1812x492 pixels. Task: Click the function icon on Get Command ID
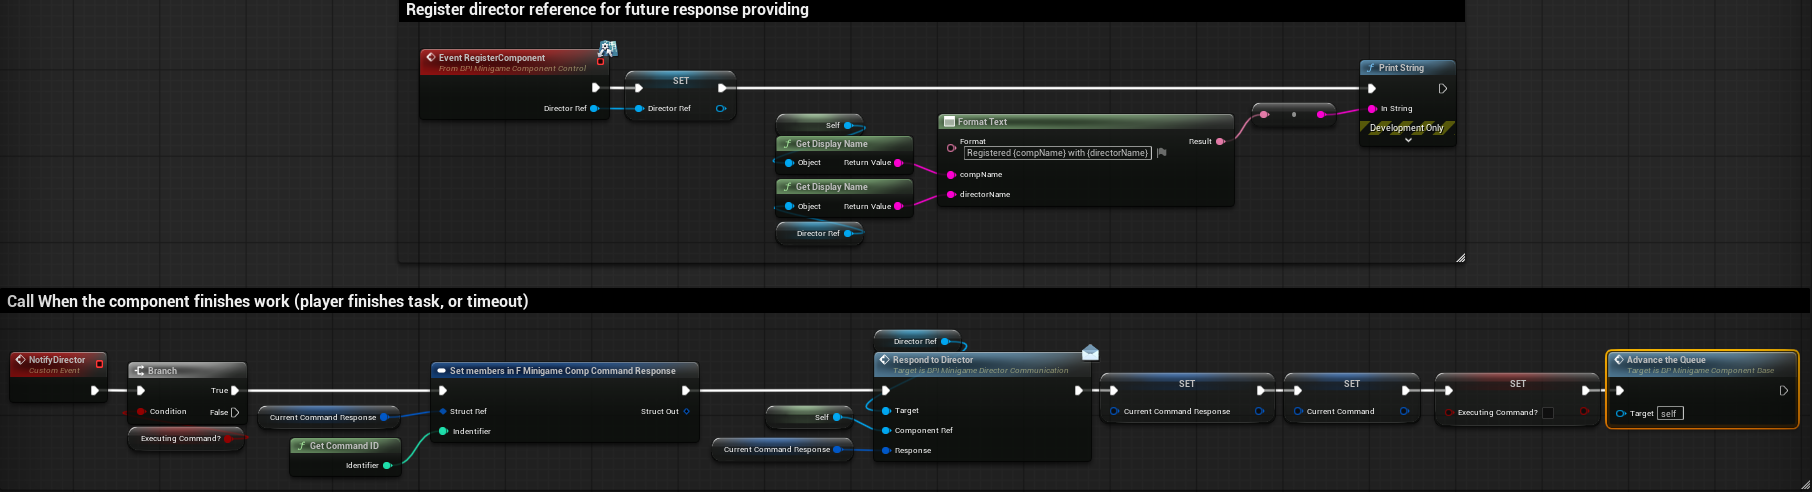click(301, 446)
